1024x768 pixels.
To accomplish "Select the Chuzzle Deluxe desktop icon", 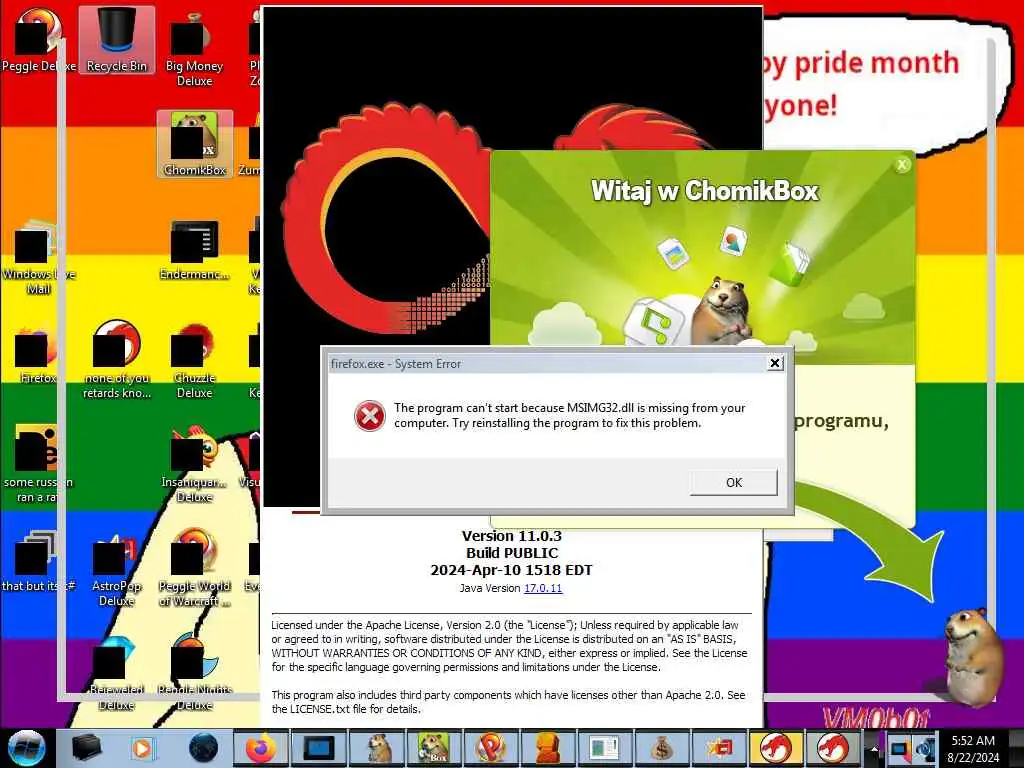I will tap(194, 360).
